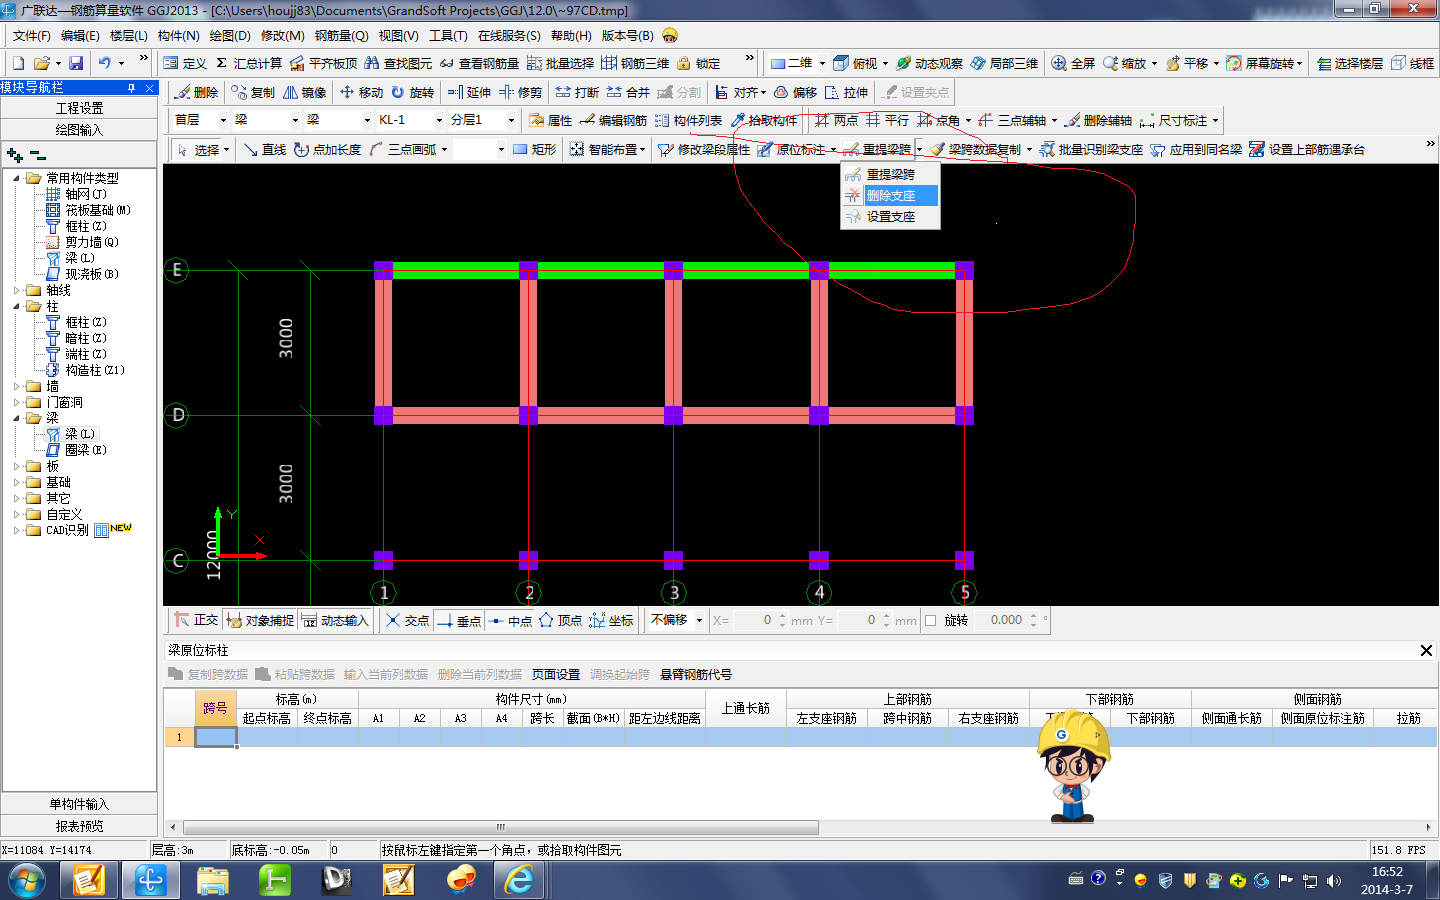The height and width of the screenshot is (900, 1440).
Task: Open 钢筋三维 rebar 3D view
Action: (x=635, y=63)
